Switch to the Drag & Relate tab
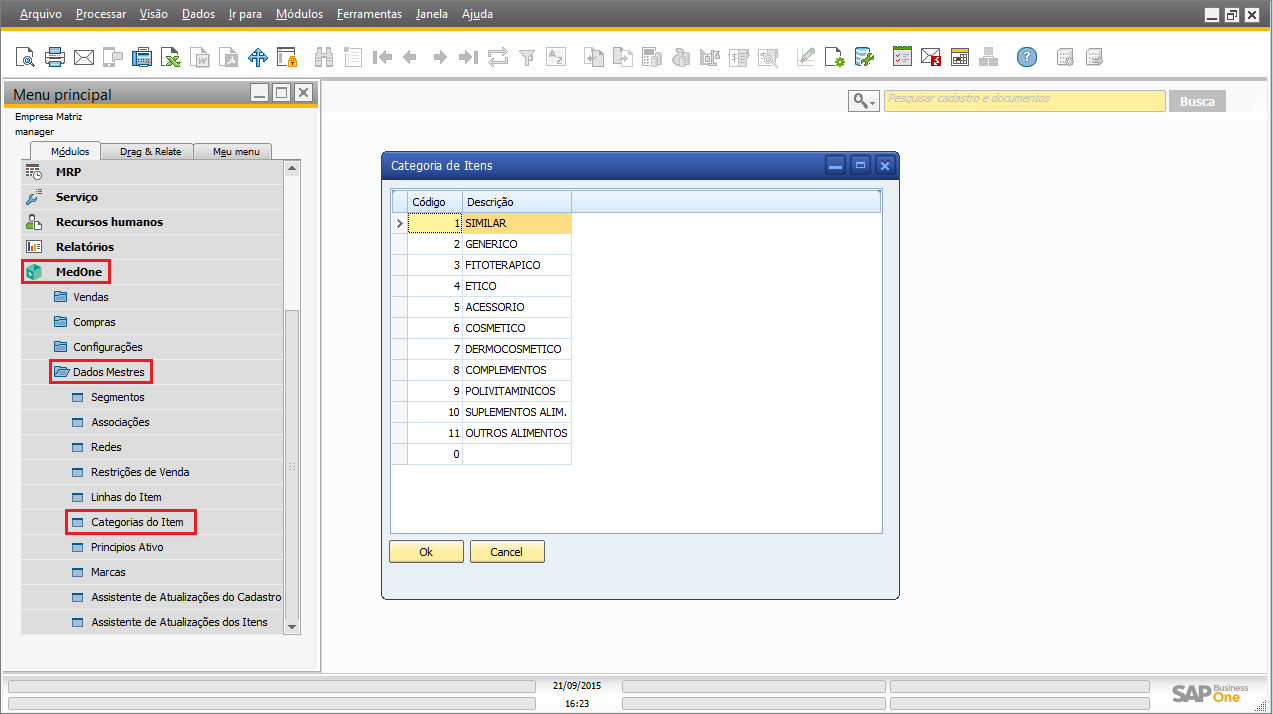The height and width of the screenshot is (714, 1273). pyautogui.click(x=150, y=151)
